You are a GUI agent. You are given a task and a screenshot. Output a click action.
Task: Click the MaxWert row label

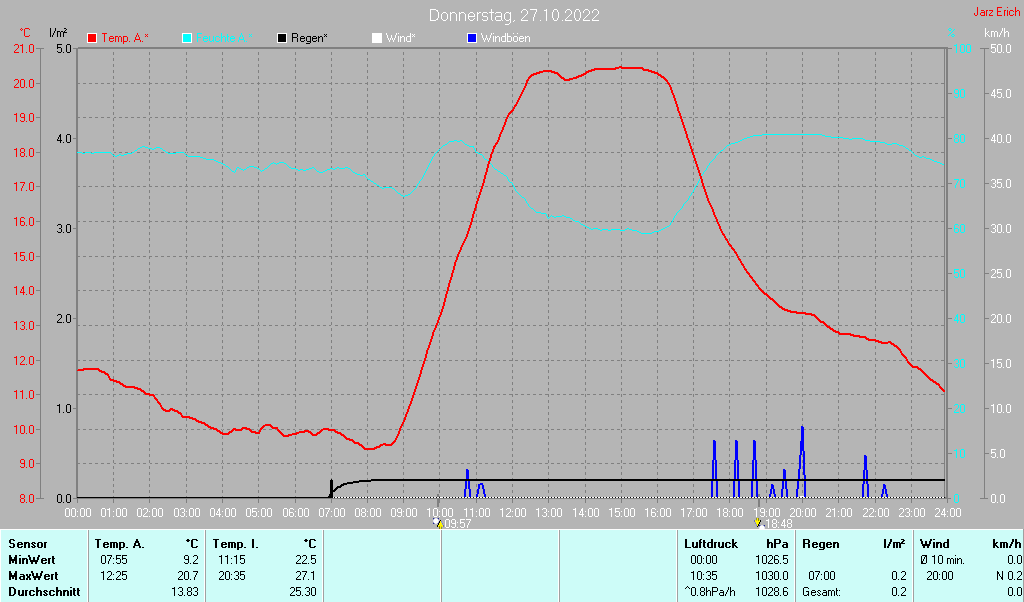tap(32, 576)
